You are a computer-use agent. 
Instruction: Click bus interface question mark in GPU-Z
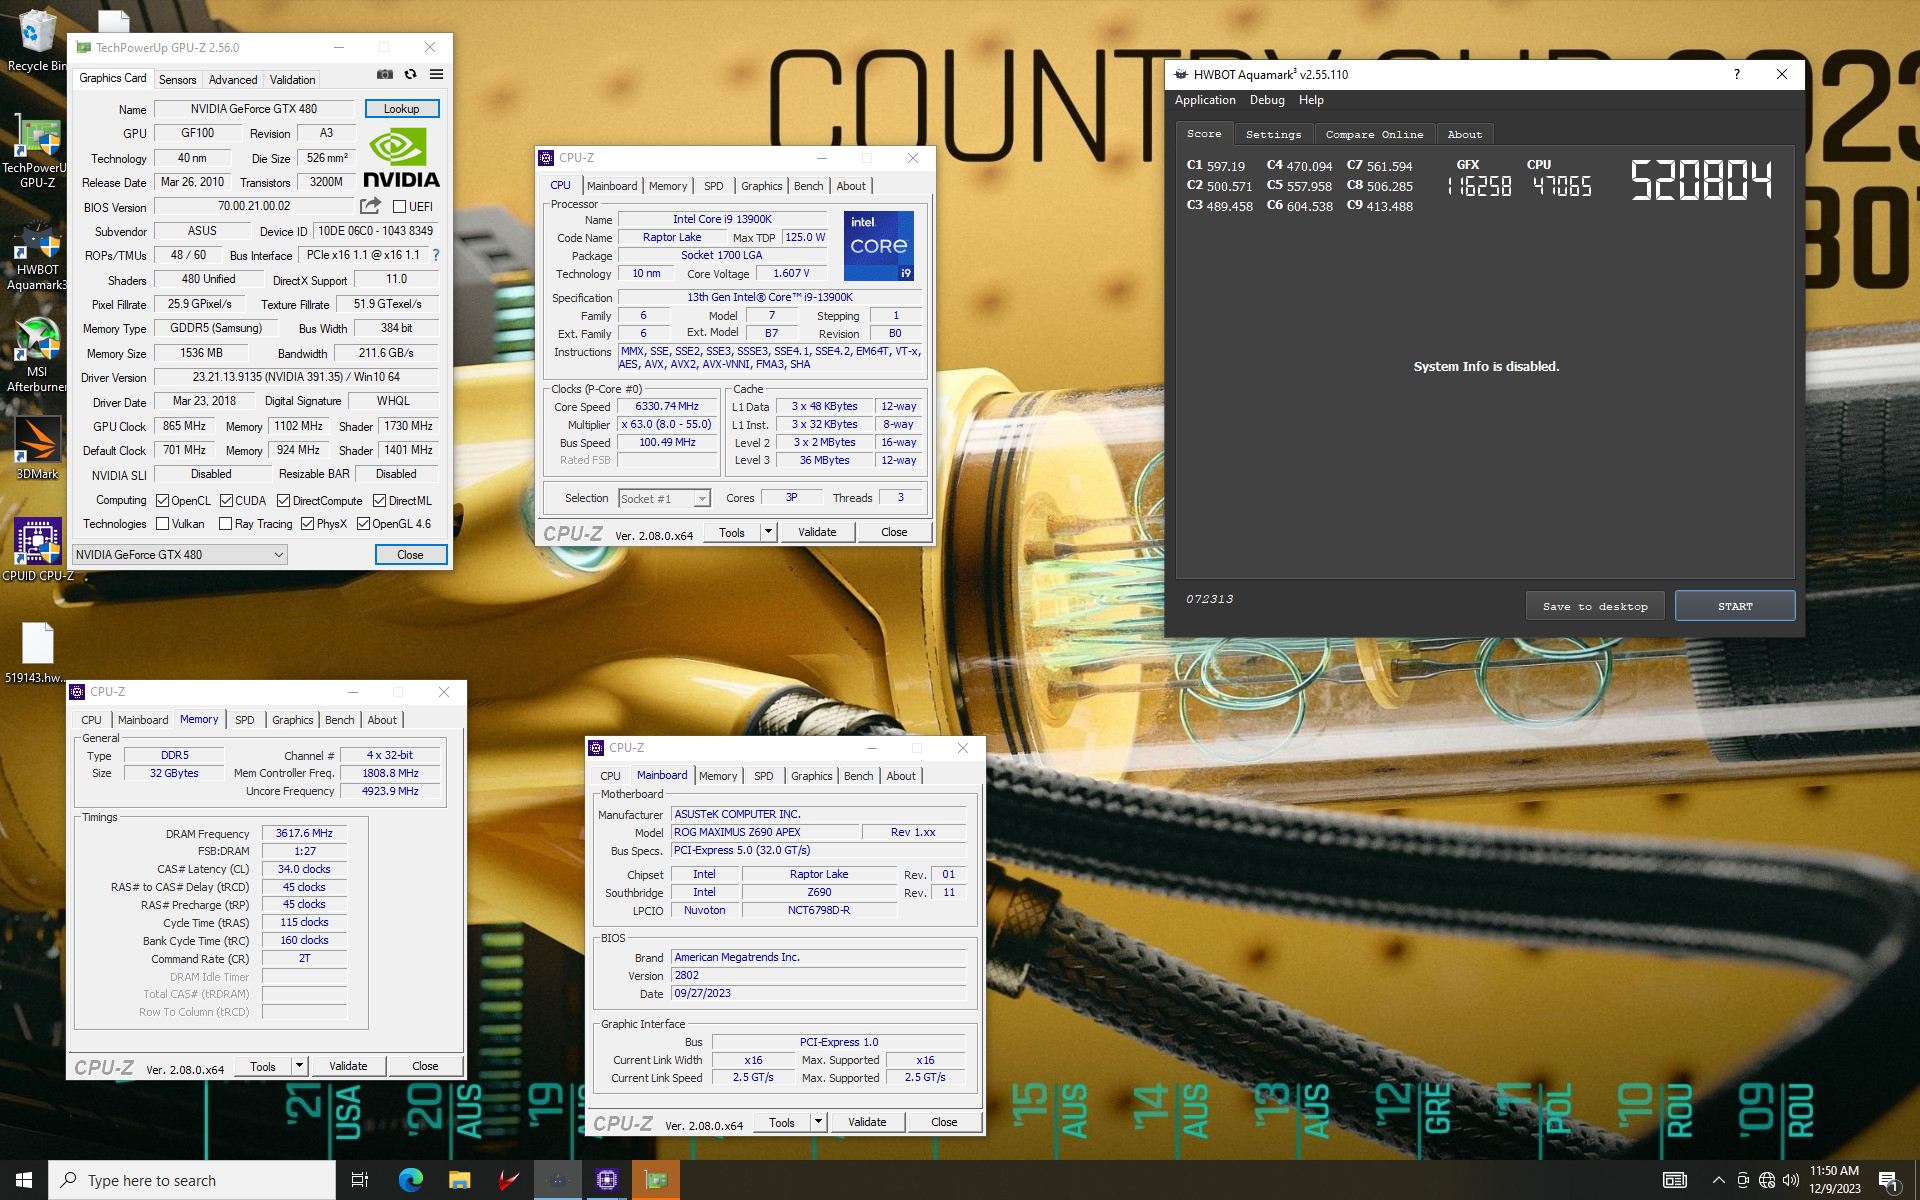[436, 255]
